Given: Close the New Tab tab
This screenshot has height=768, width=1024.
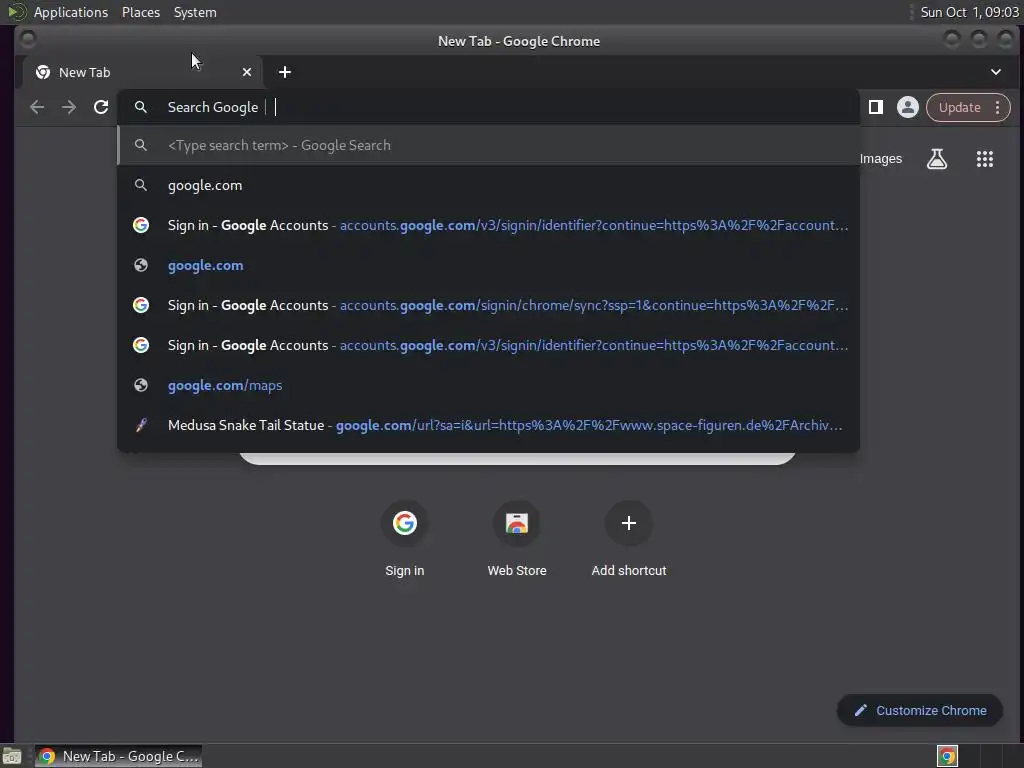Looking at the screenshot, I should coord(247,72).
